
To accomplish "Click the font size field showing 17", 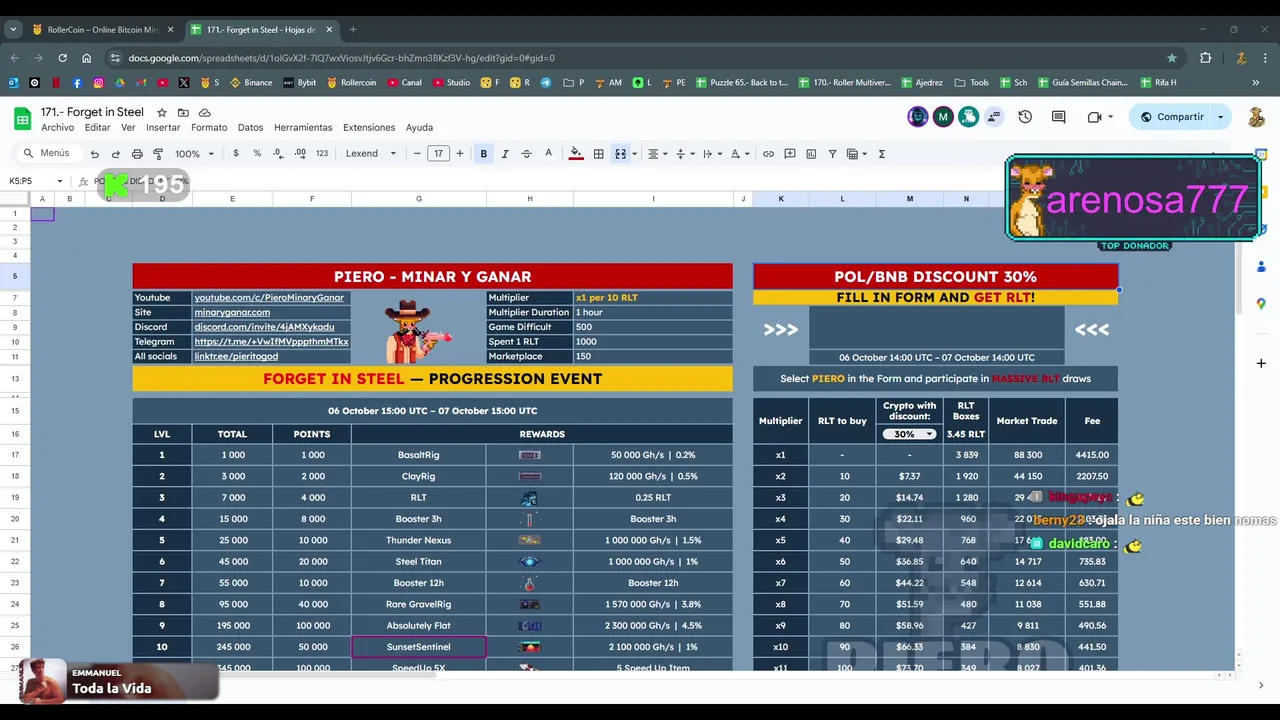I will (439, 154).
